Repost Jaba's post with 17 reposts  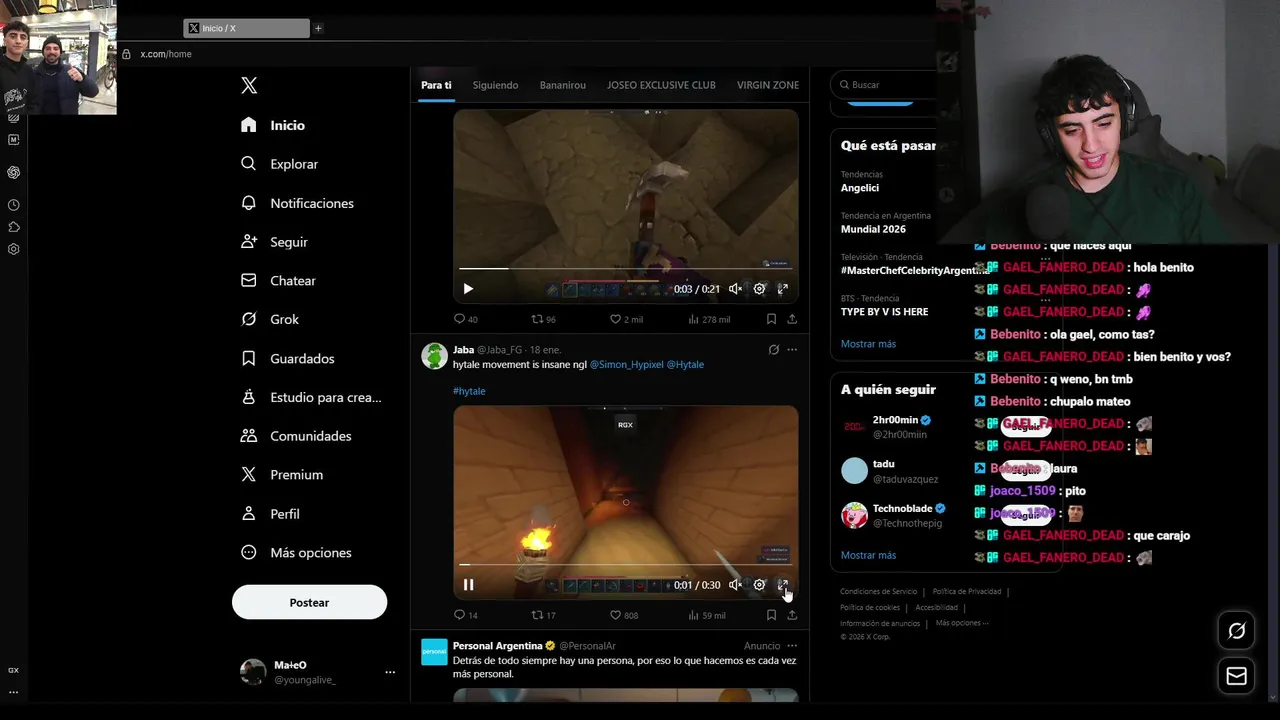coord(543,615)
